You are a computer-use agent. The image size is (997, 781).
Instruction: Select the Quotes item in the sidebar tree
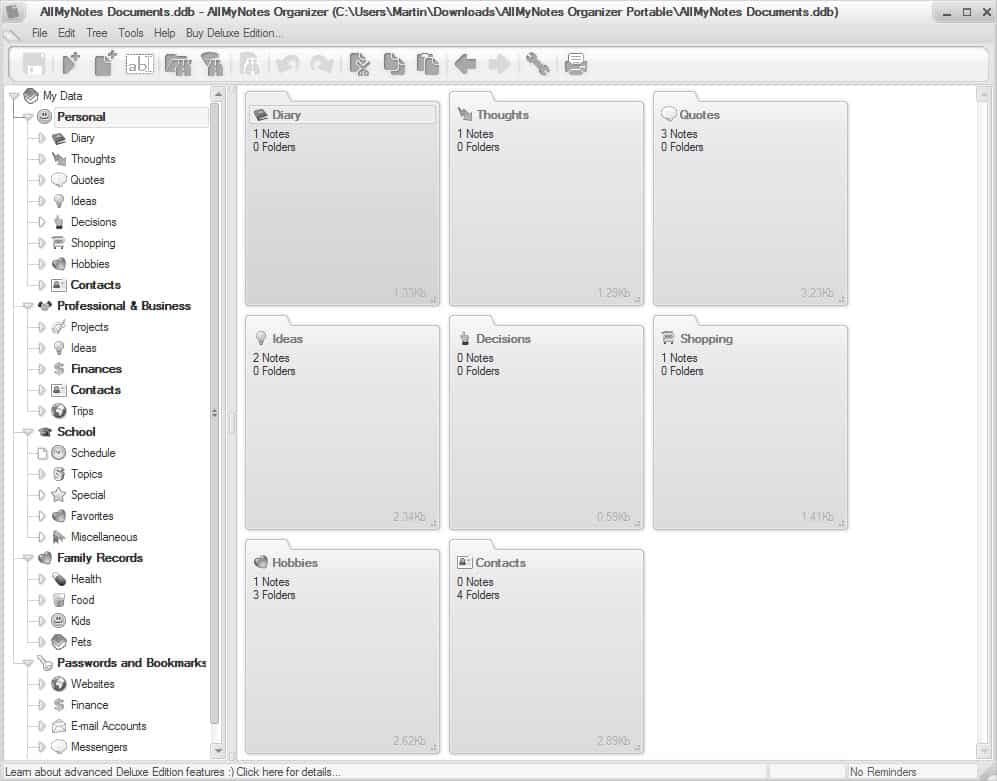[x=88, y=179]
